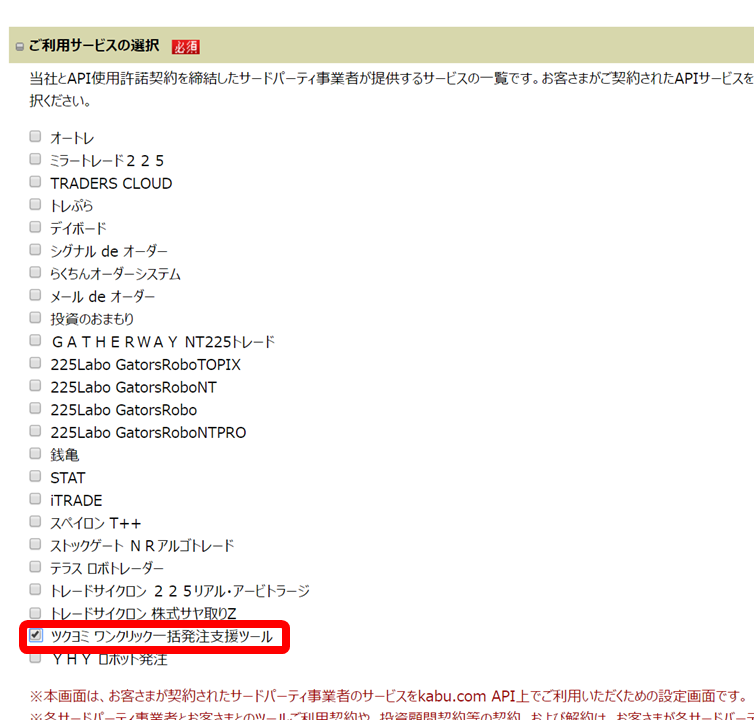Click the ツクヨミ ワンクリック一括発注支援ツール label
The image size is (754, 720).
pos(162,637)
